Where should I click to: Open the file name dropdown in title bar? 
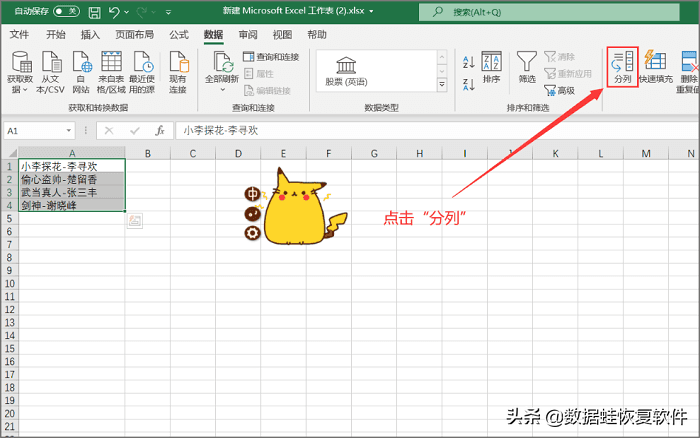[x=371, y=11]
